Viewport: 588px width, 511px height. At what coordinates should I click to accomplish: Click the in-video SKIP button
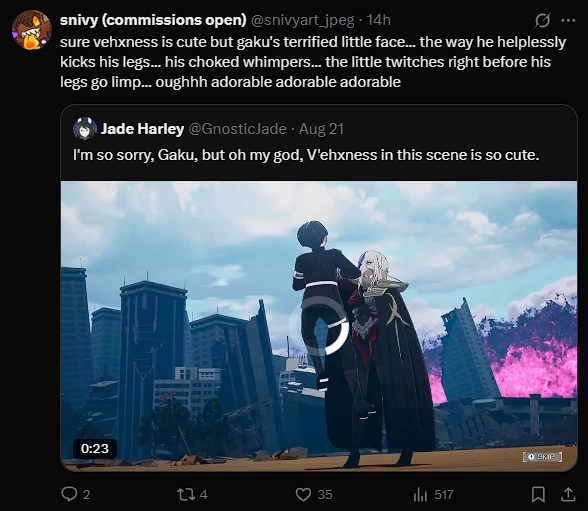542,457
